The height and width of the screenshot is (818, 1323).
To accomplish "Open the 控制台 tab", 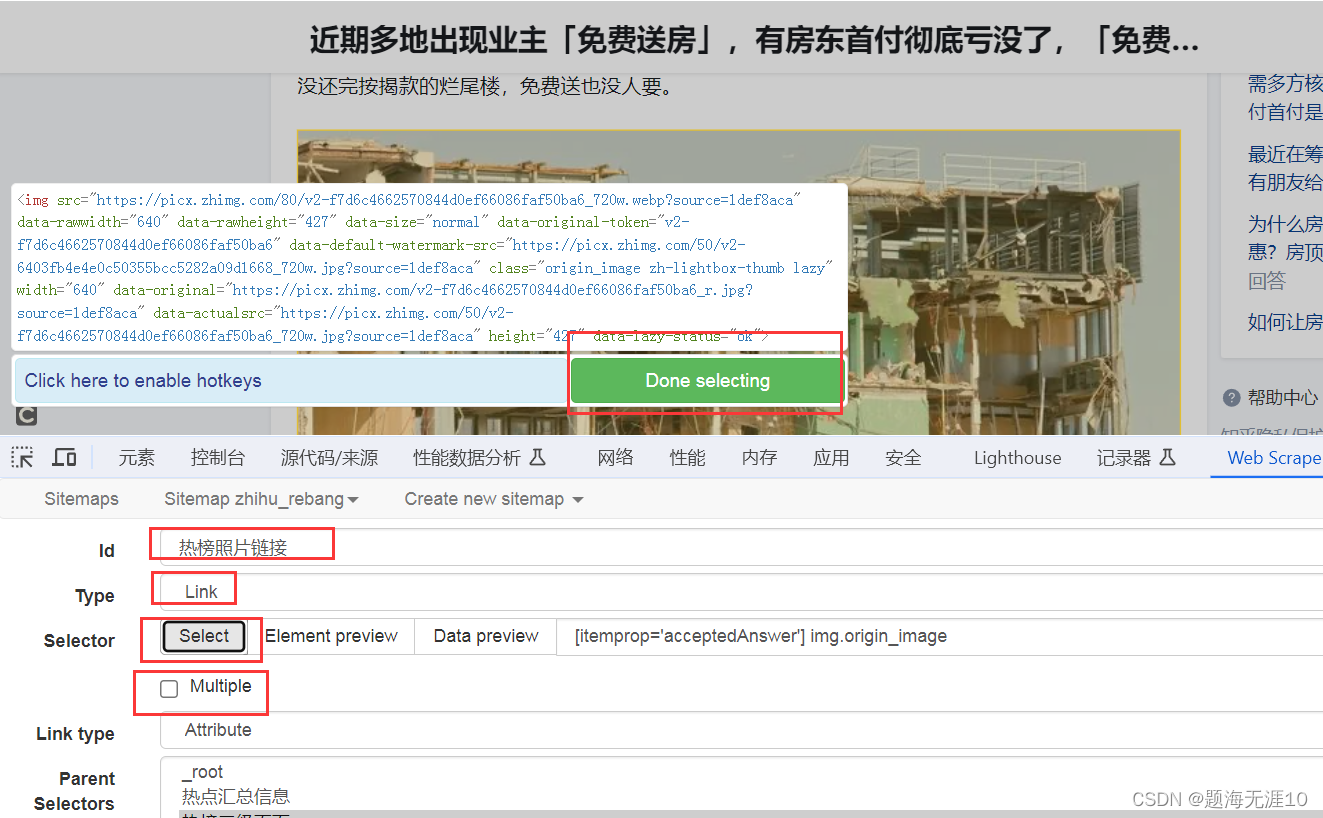I will click(x=217, y=456).
